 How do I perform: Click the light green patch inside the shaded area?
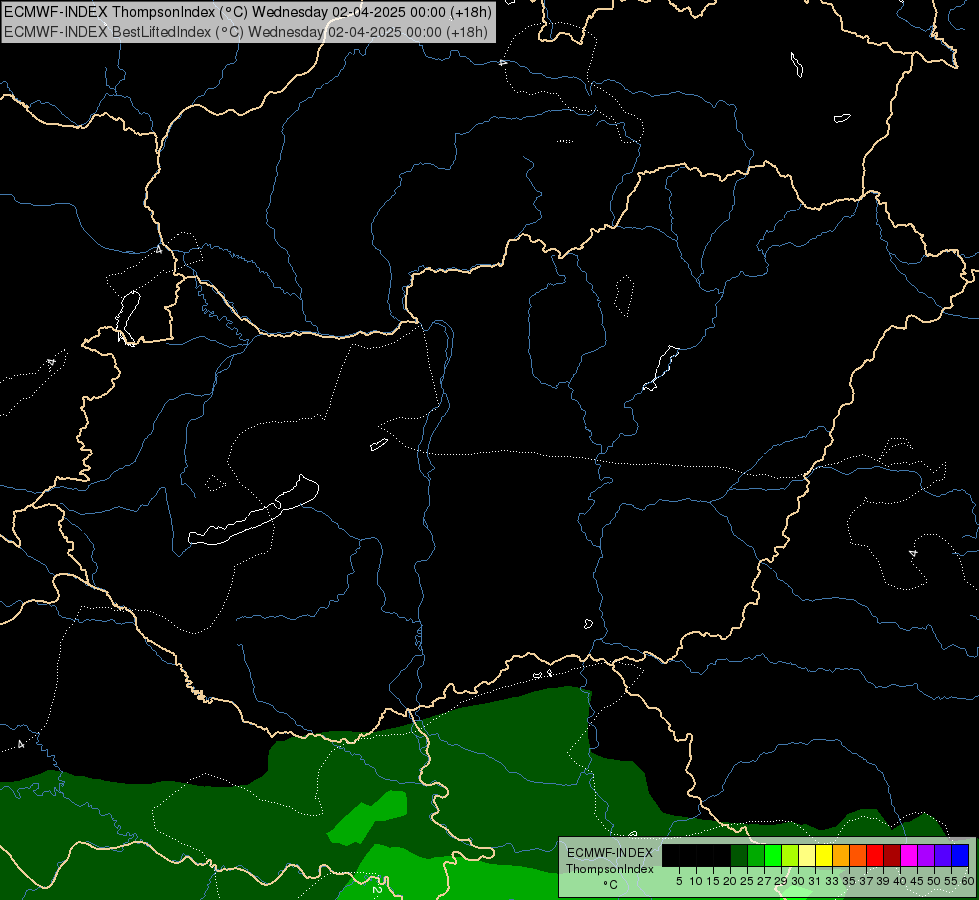pyautogui.click(x=368, y=817)
